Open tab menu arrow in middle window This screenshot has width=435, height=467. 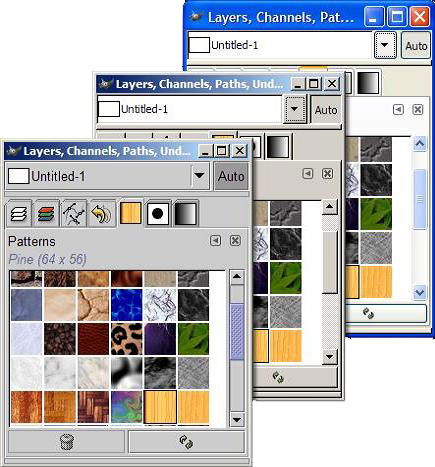click(308, 173)
